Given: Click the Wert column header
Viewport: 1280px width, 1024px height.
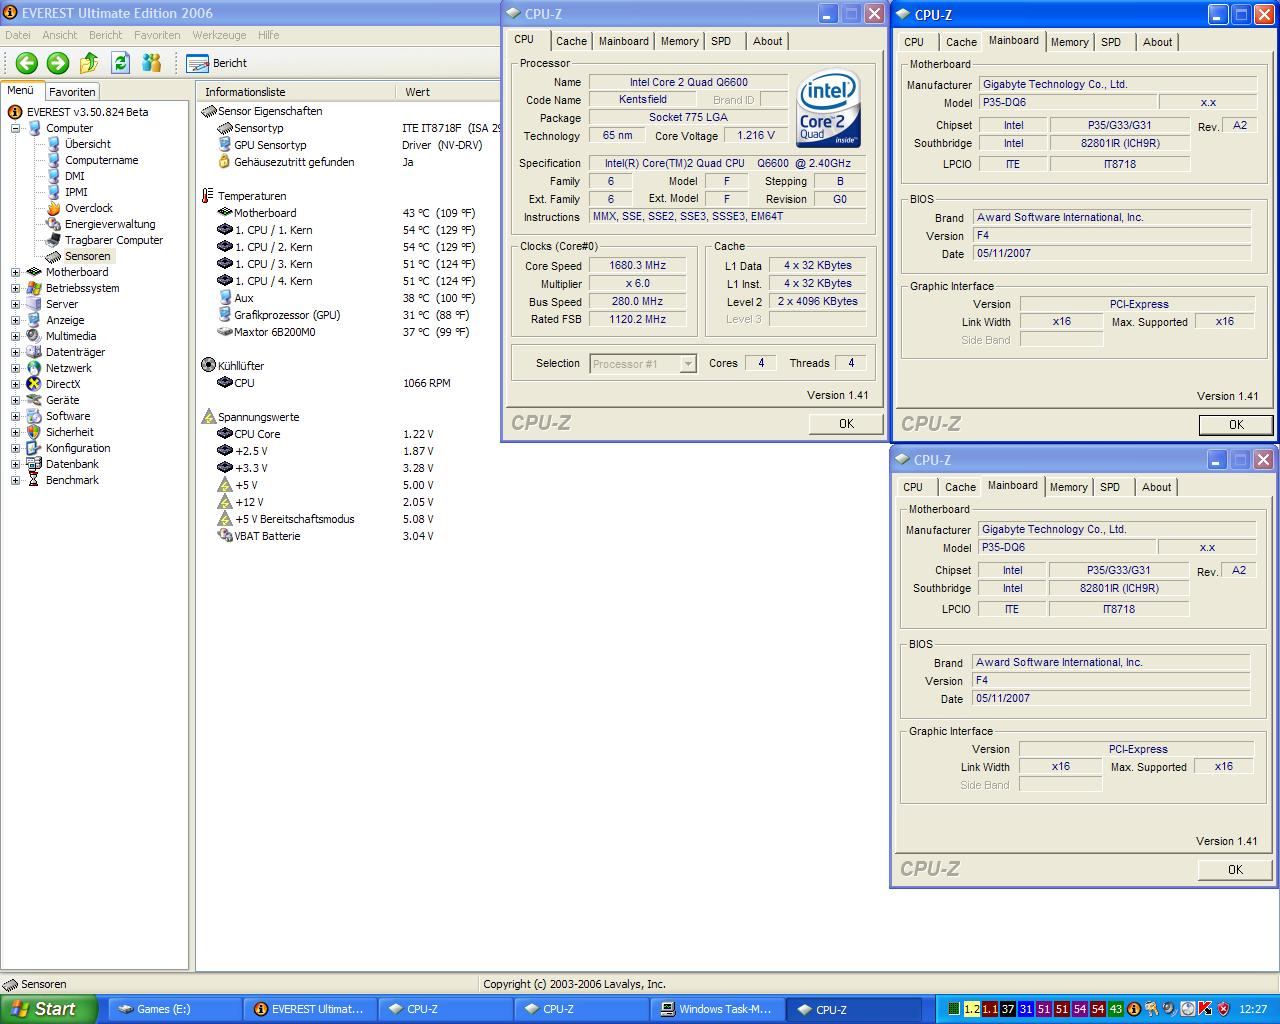Looking at the screenshot, I should (x=448, y=91).
